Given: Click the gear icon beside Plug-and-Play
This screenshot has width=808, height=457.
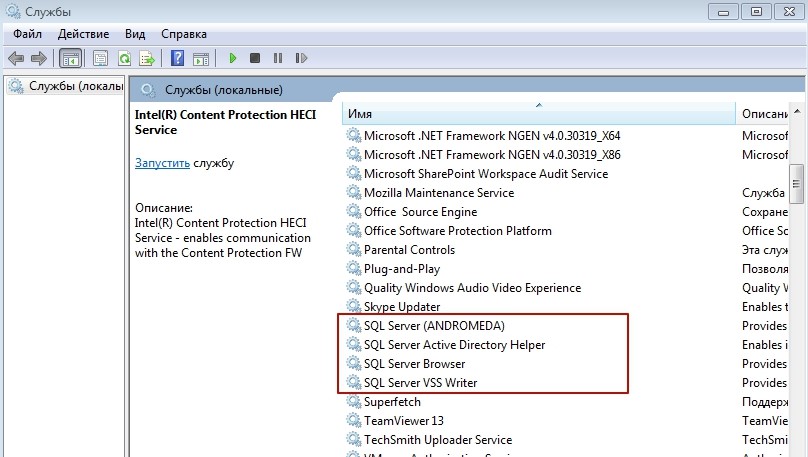Looking at the screenshot, I should [x=354, y=268].
